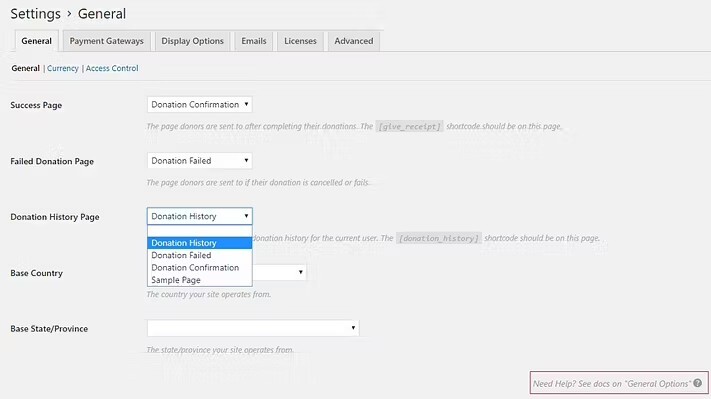The width and height of the screenshot is (711, 399).
Task: Click the help question mark icon
Action: 697,383
